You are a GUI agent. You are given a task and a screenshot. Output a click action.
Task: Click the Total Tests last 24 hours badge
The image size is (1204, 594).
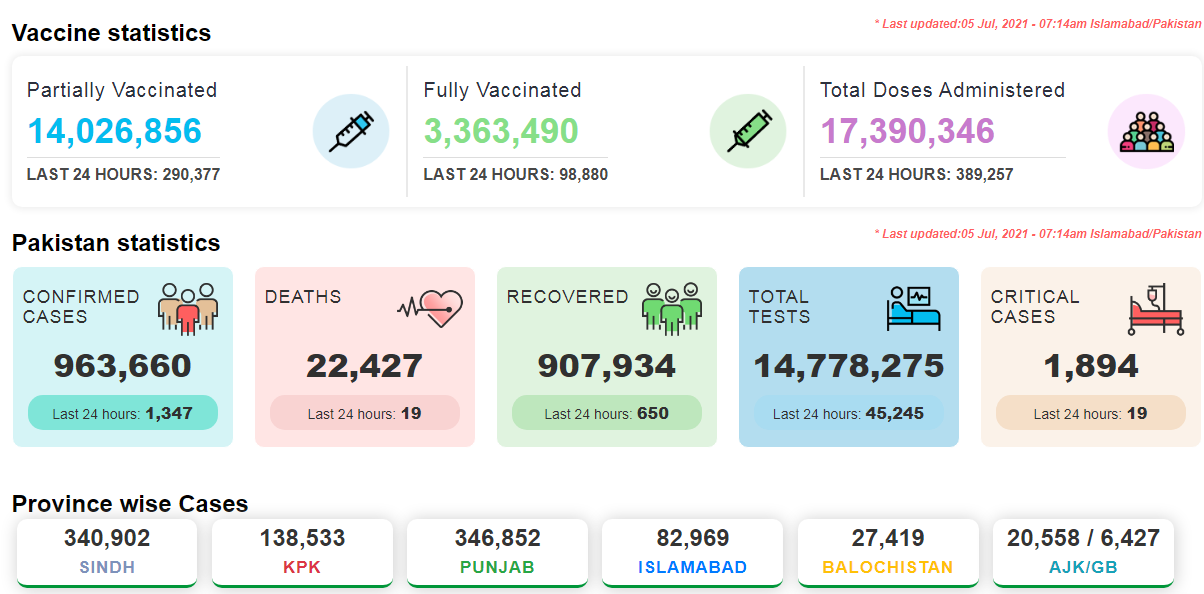(x=848, y=413)
